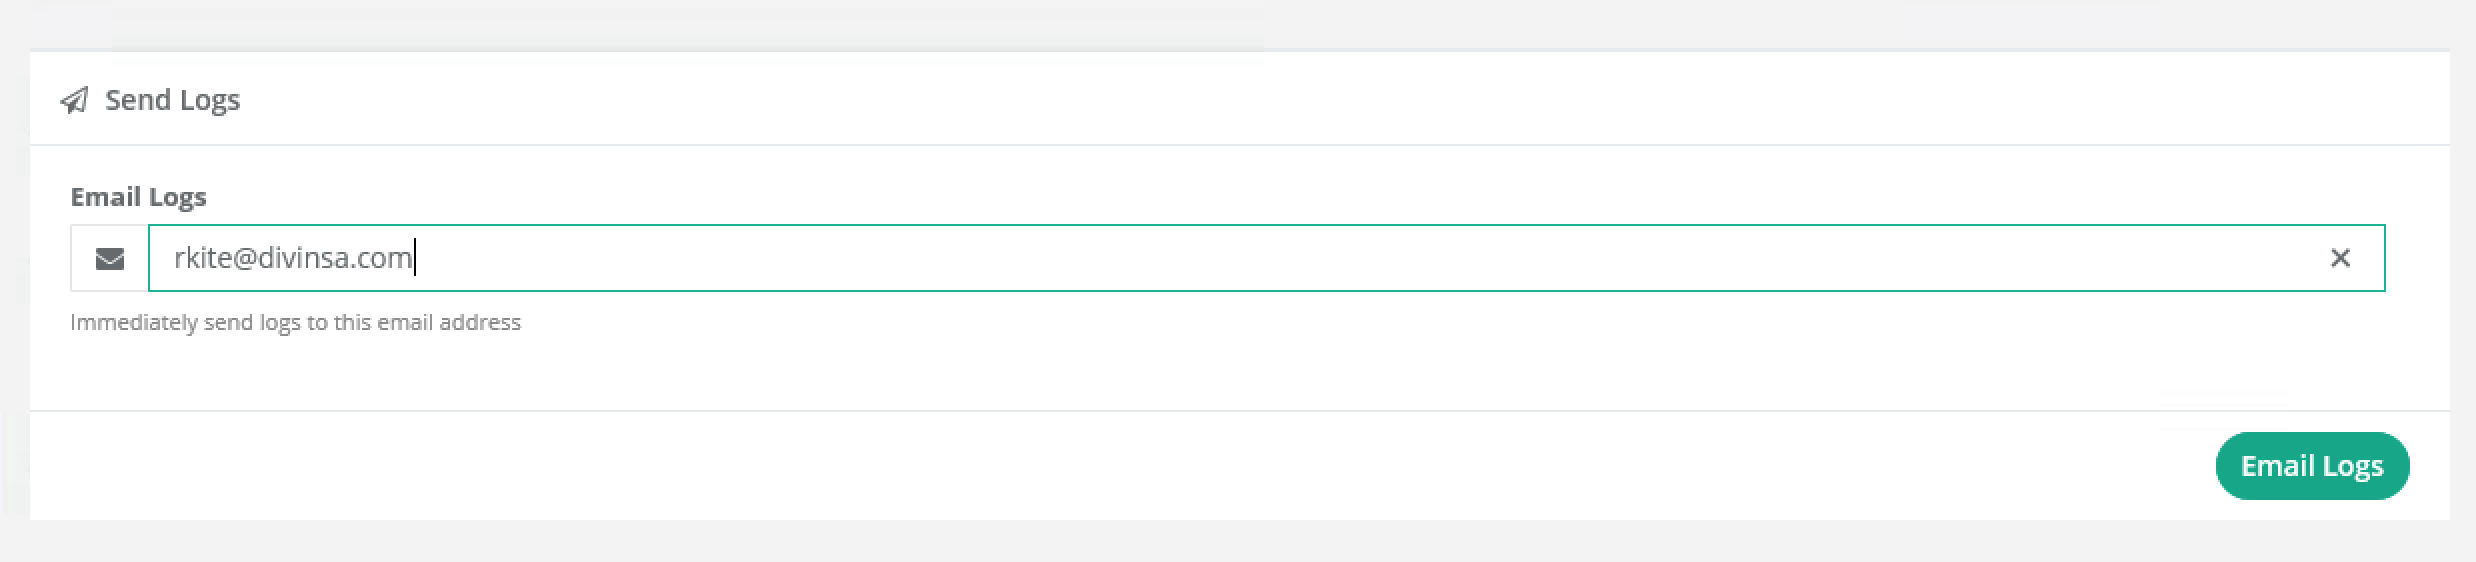Click on the typed rkite@divinsa.com text
Image resolution: width=2476 pixels, height=562 pixels.
pyautogui.click(x=293, y=258)
